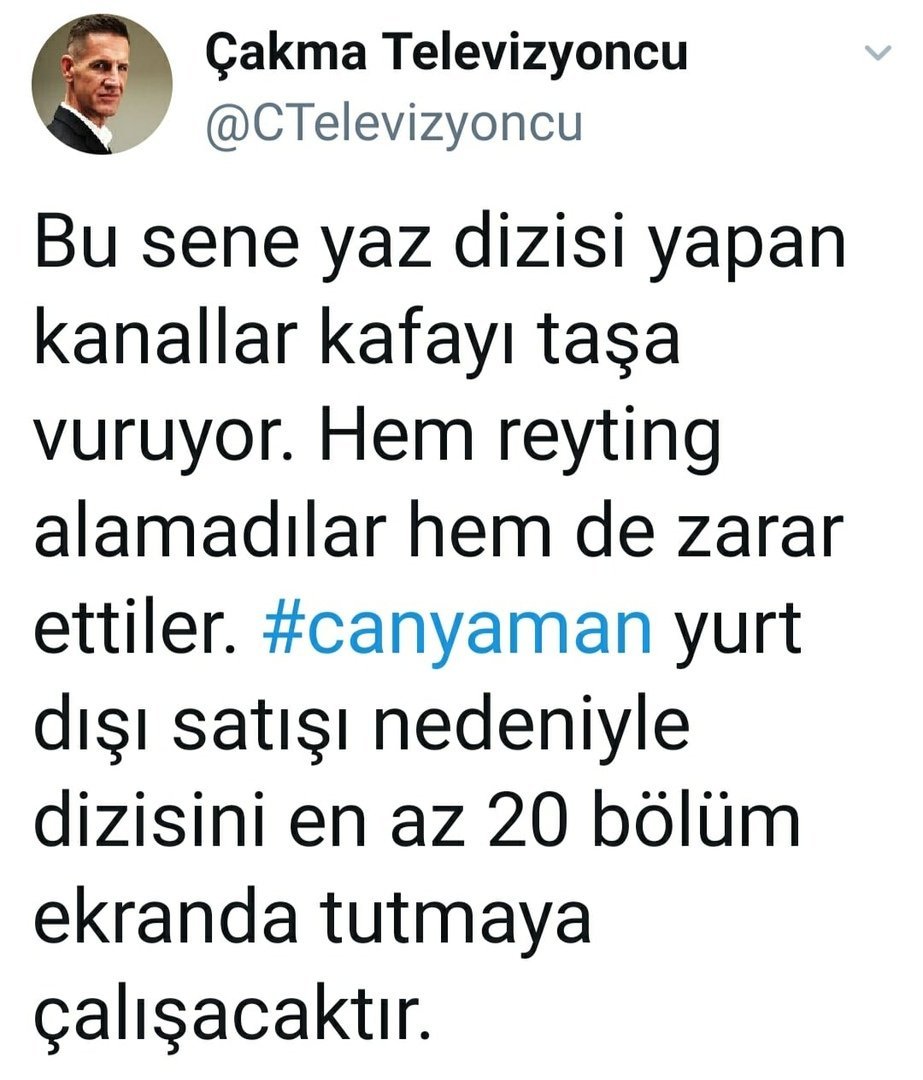923x1080 pixels.
Task: Select the word "yapan" in the first line
Action: point(748,248)
